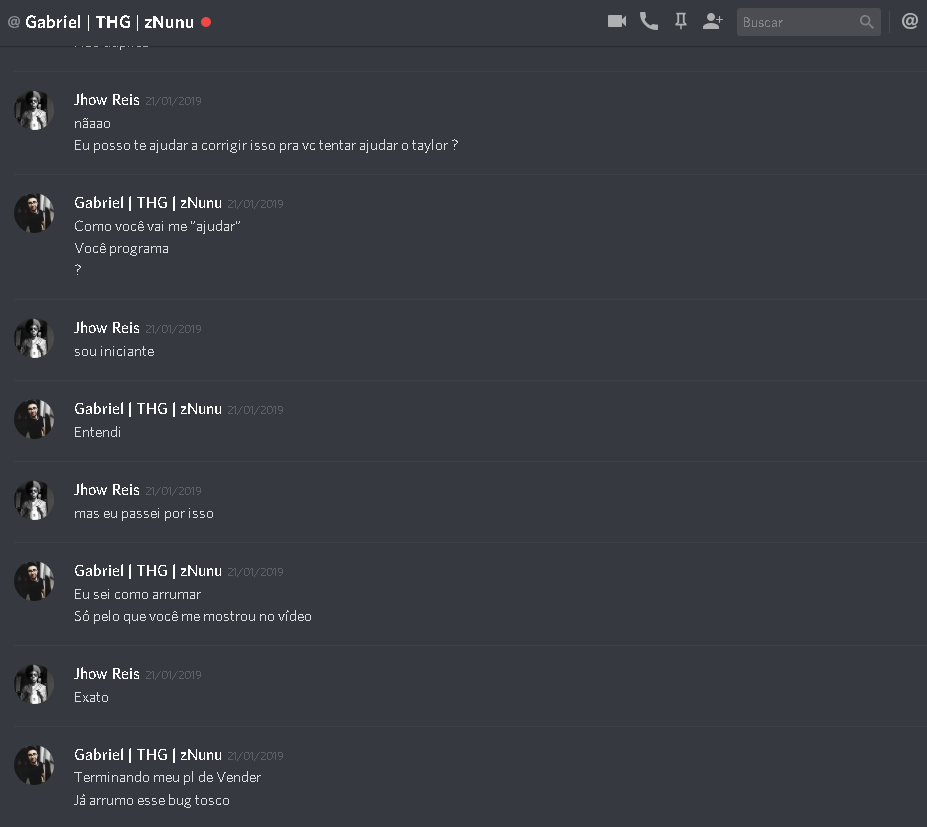This screenshot has height=827, width=927.
Task: Open Gabriel's avatar beside "Terminando meu pl" message
Action: tap(34, 765)
